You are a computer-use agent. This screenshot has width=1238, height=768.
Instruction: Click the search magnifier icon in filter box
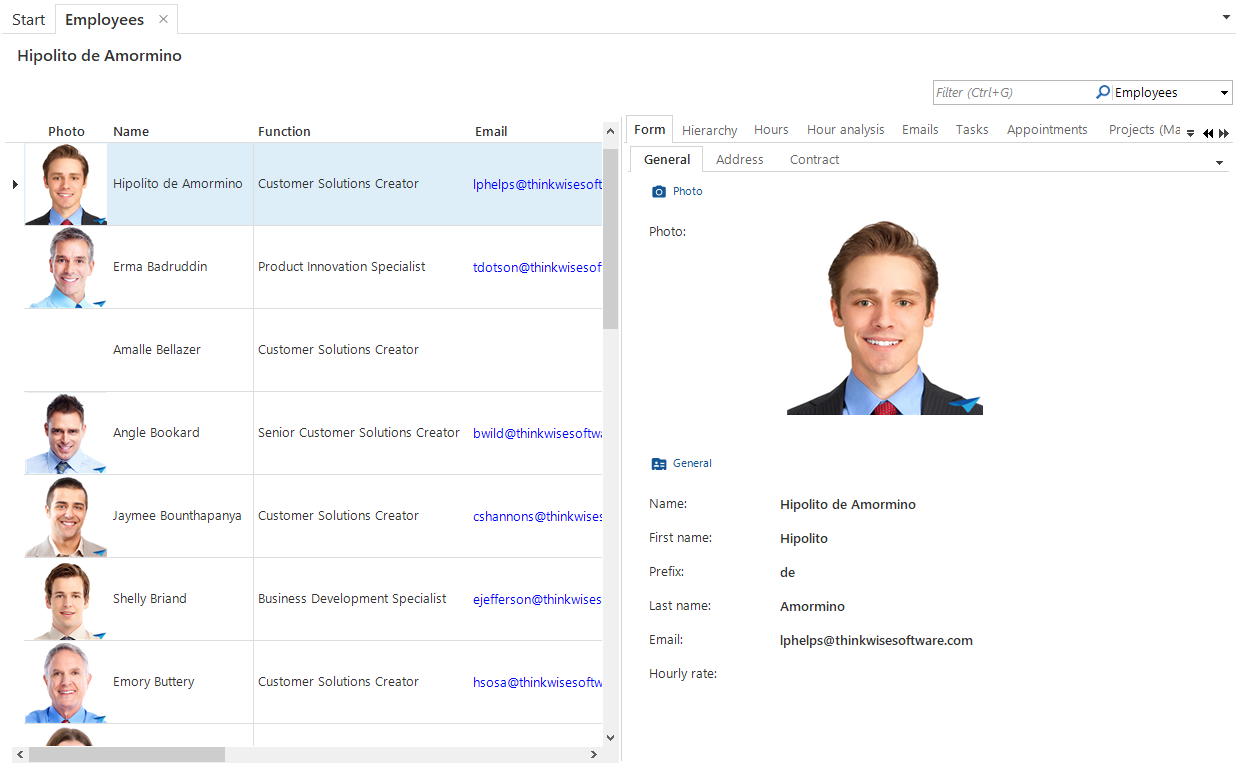click(1102, 92)
